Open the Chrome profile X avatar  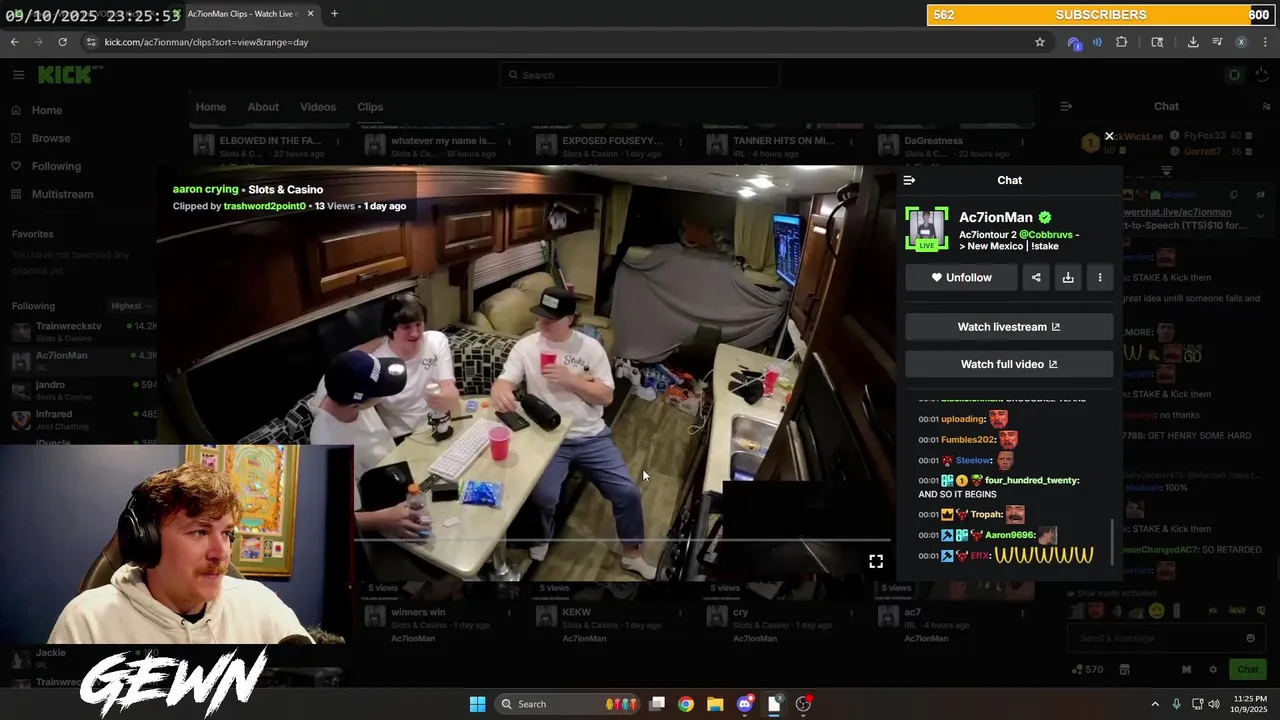pos(1241,42)
